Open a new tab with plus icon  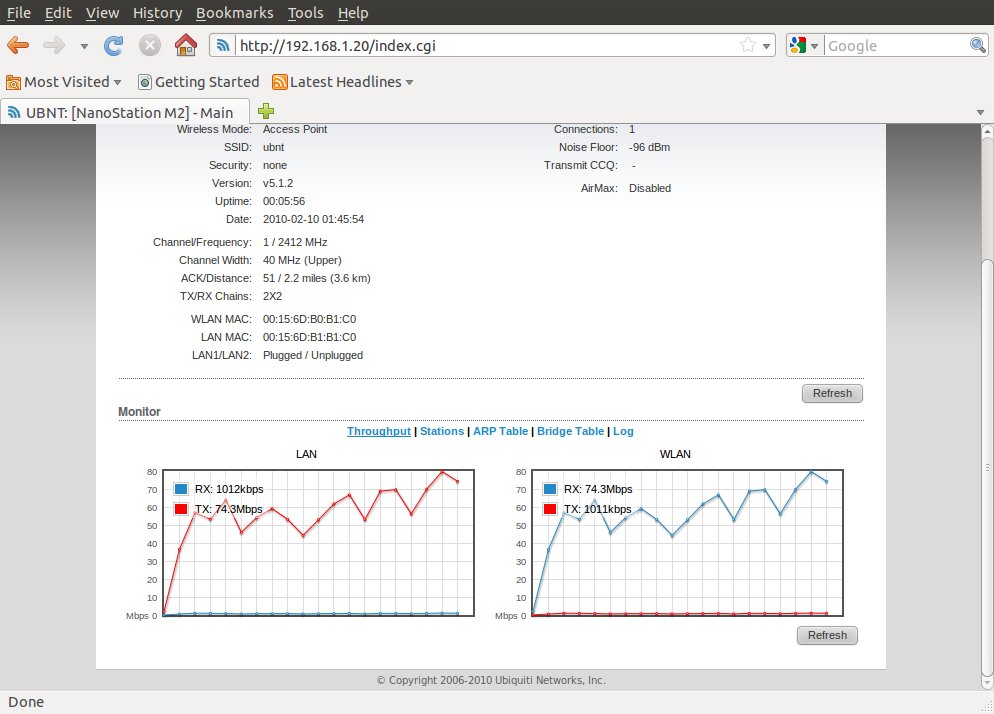point(266,111)
